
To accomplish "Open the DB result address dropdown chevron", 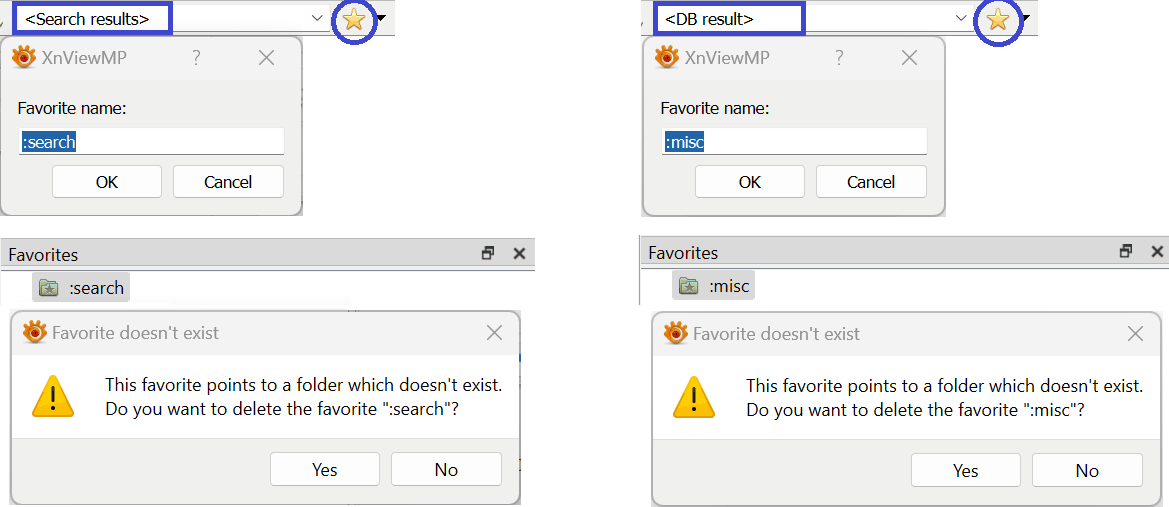I will click(x=961, y=18).
